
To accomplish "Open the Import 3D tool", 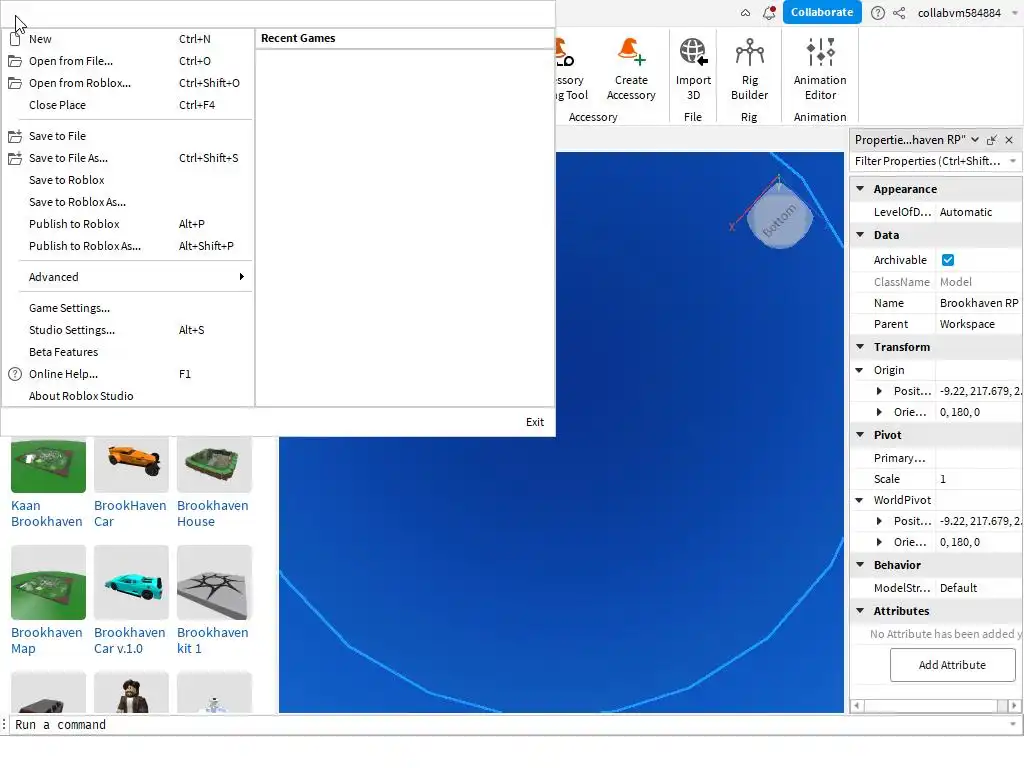I will tap(693, 69).
